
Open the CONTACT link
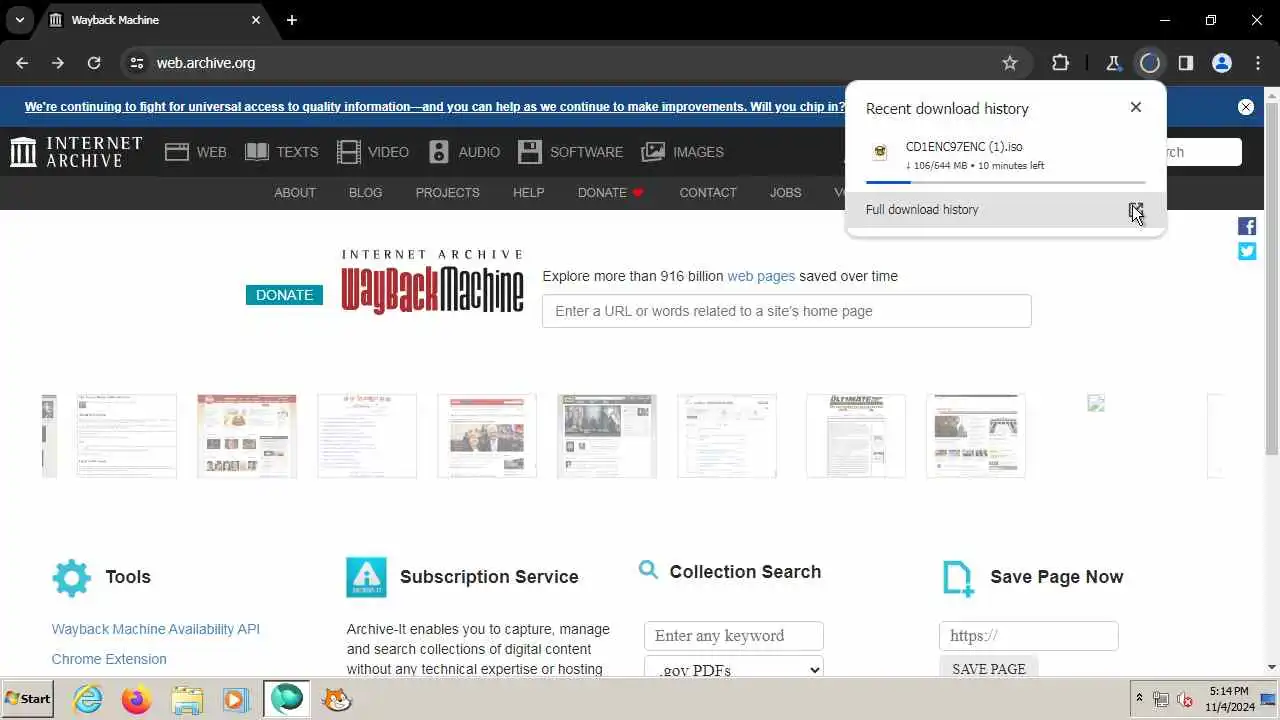[x=708, y=193]
